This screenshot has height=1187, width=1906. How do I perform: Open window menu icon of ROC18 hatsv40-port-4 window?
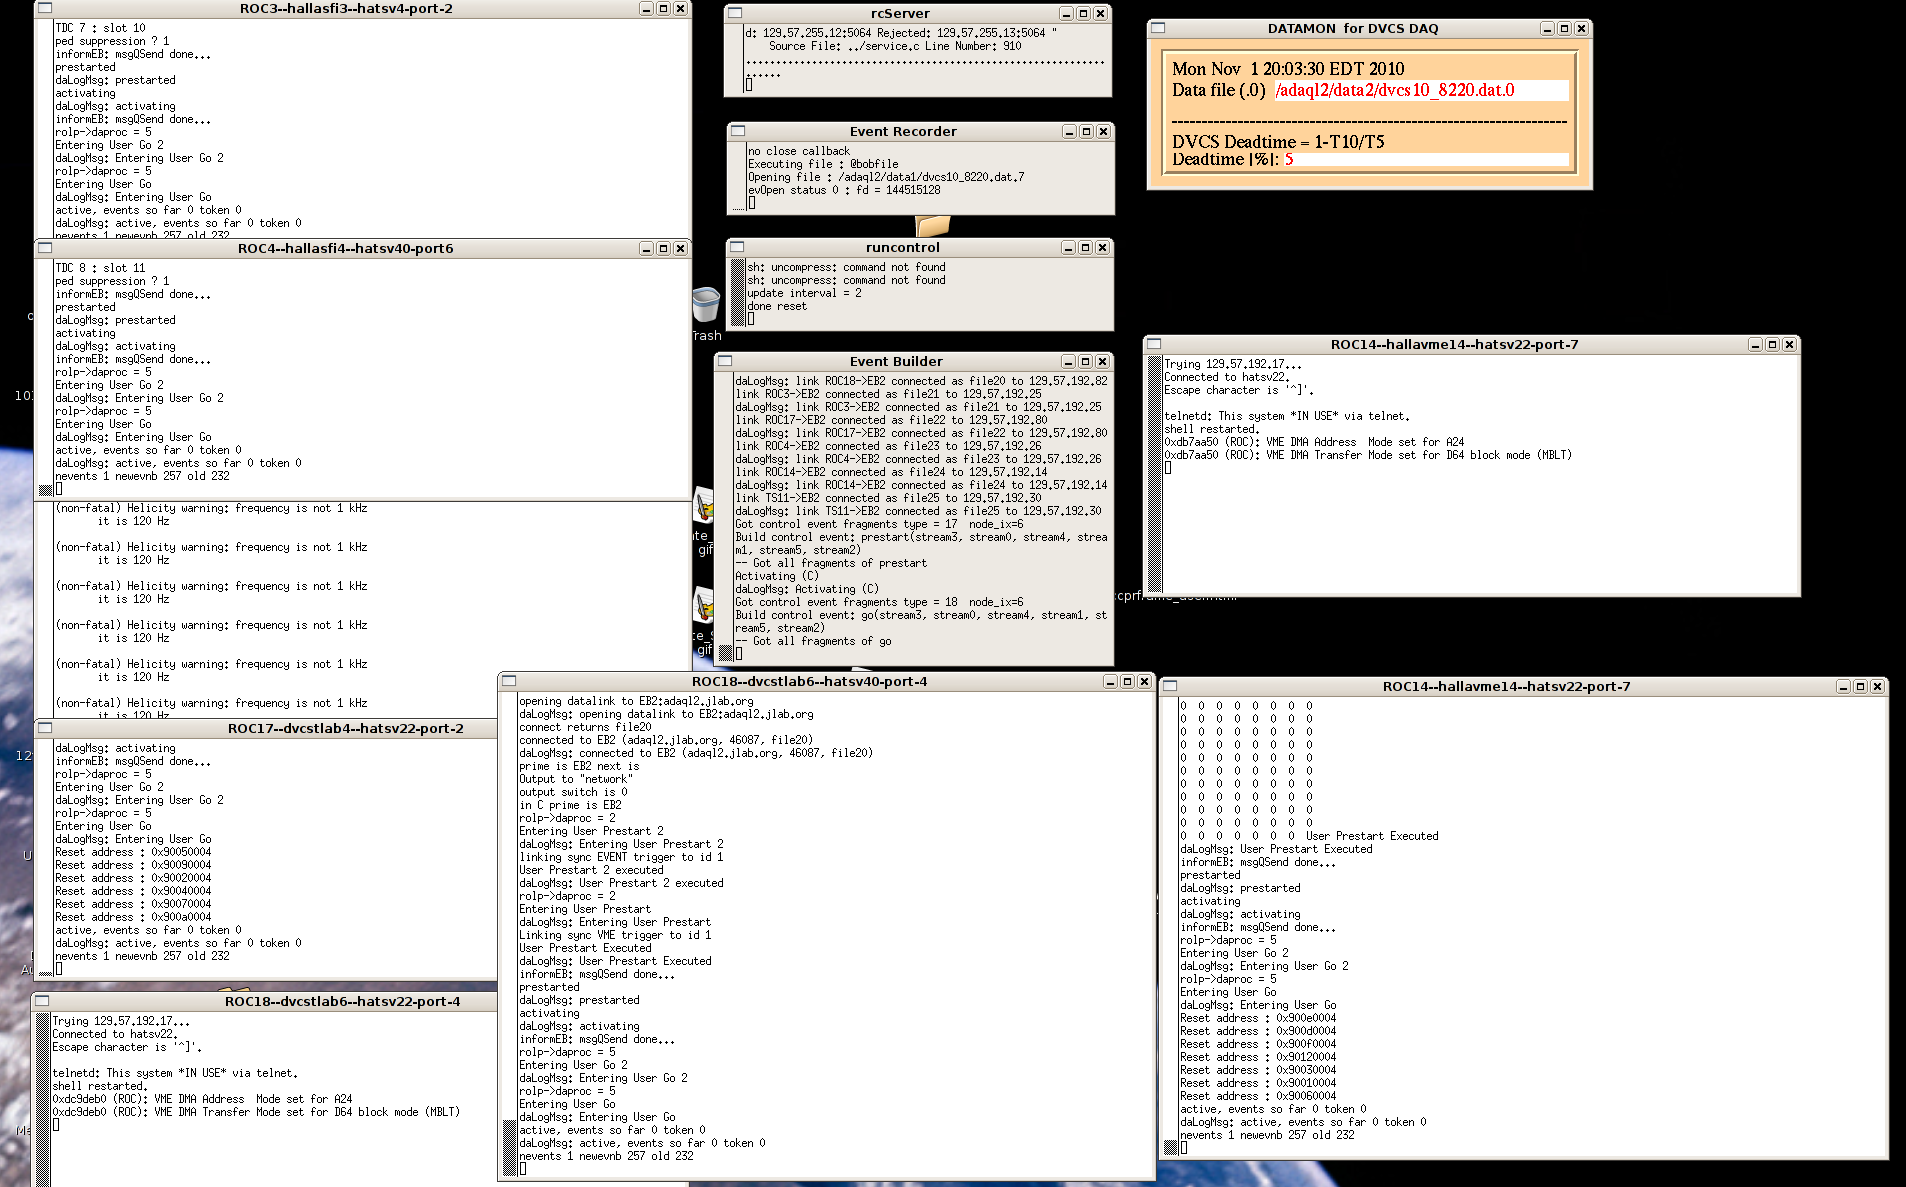point(509,681)
